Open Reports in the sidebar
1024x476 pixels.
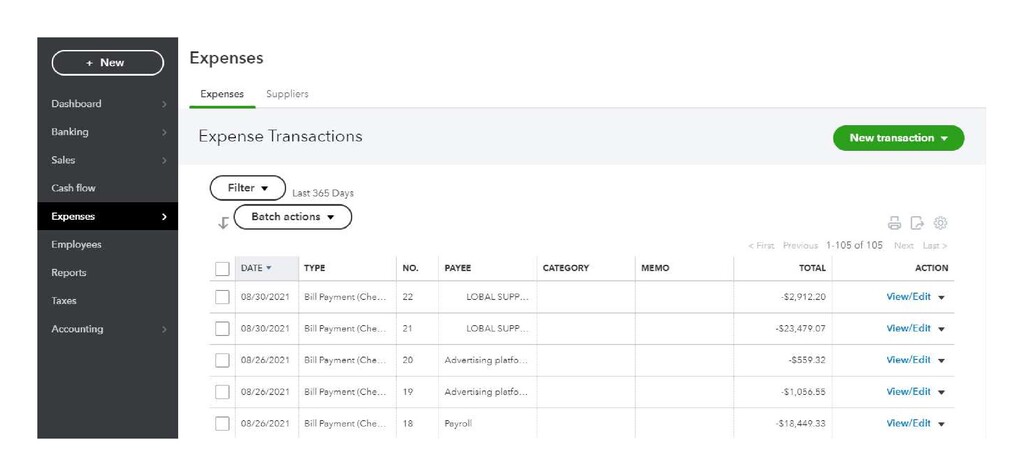click(69, 273)
